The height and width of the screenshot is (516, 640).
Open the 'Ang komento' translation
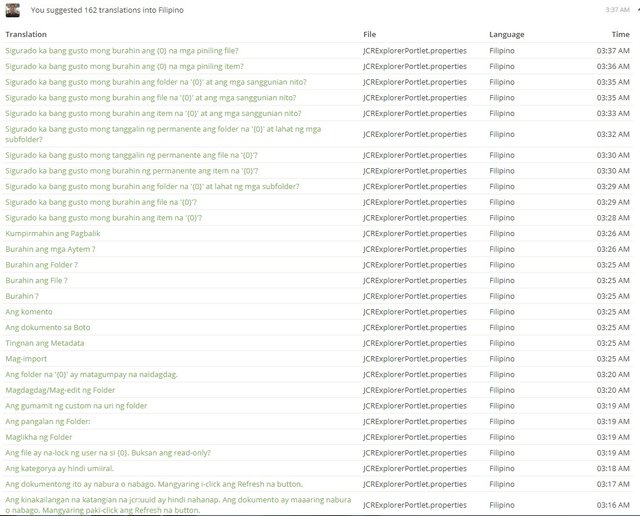[29, 311]
